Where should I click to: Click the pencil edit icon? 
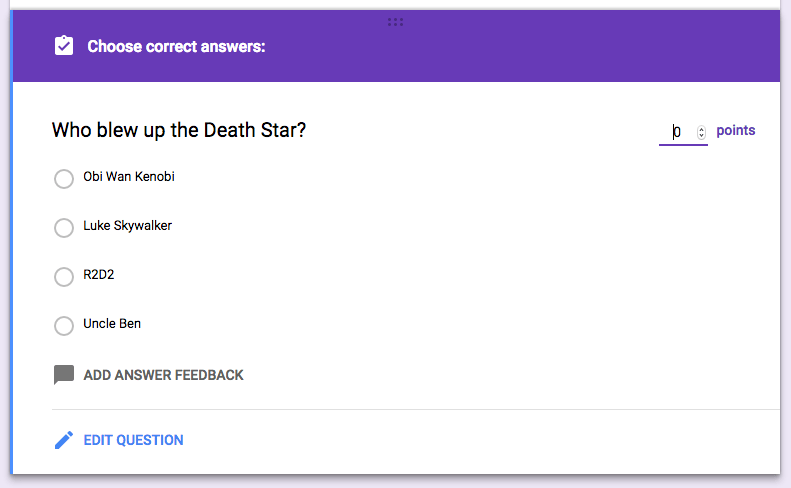[x=64, y=440]
